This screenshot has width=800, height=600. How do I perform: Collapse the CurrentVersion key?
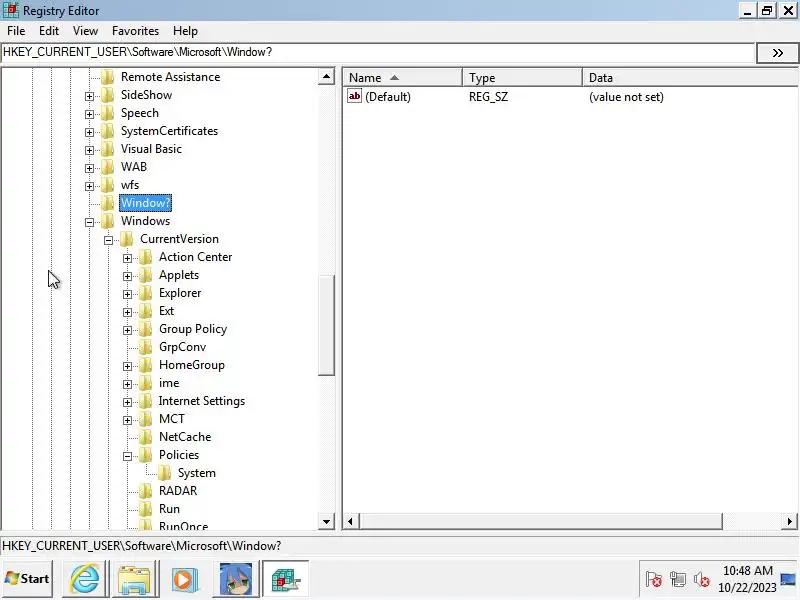pyautogui.click(x=108, y=240)
